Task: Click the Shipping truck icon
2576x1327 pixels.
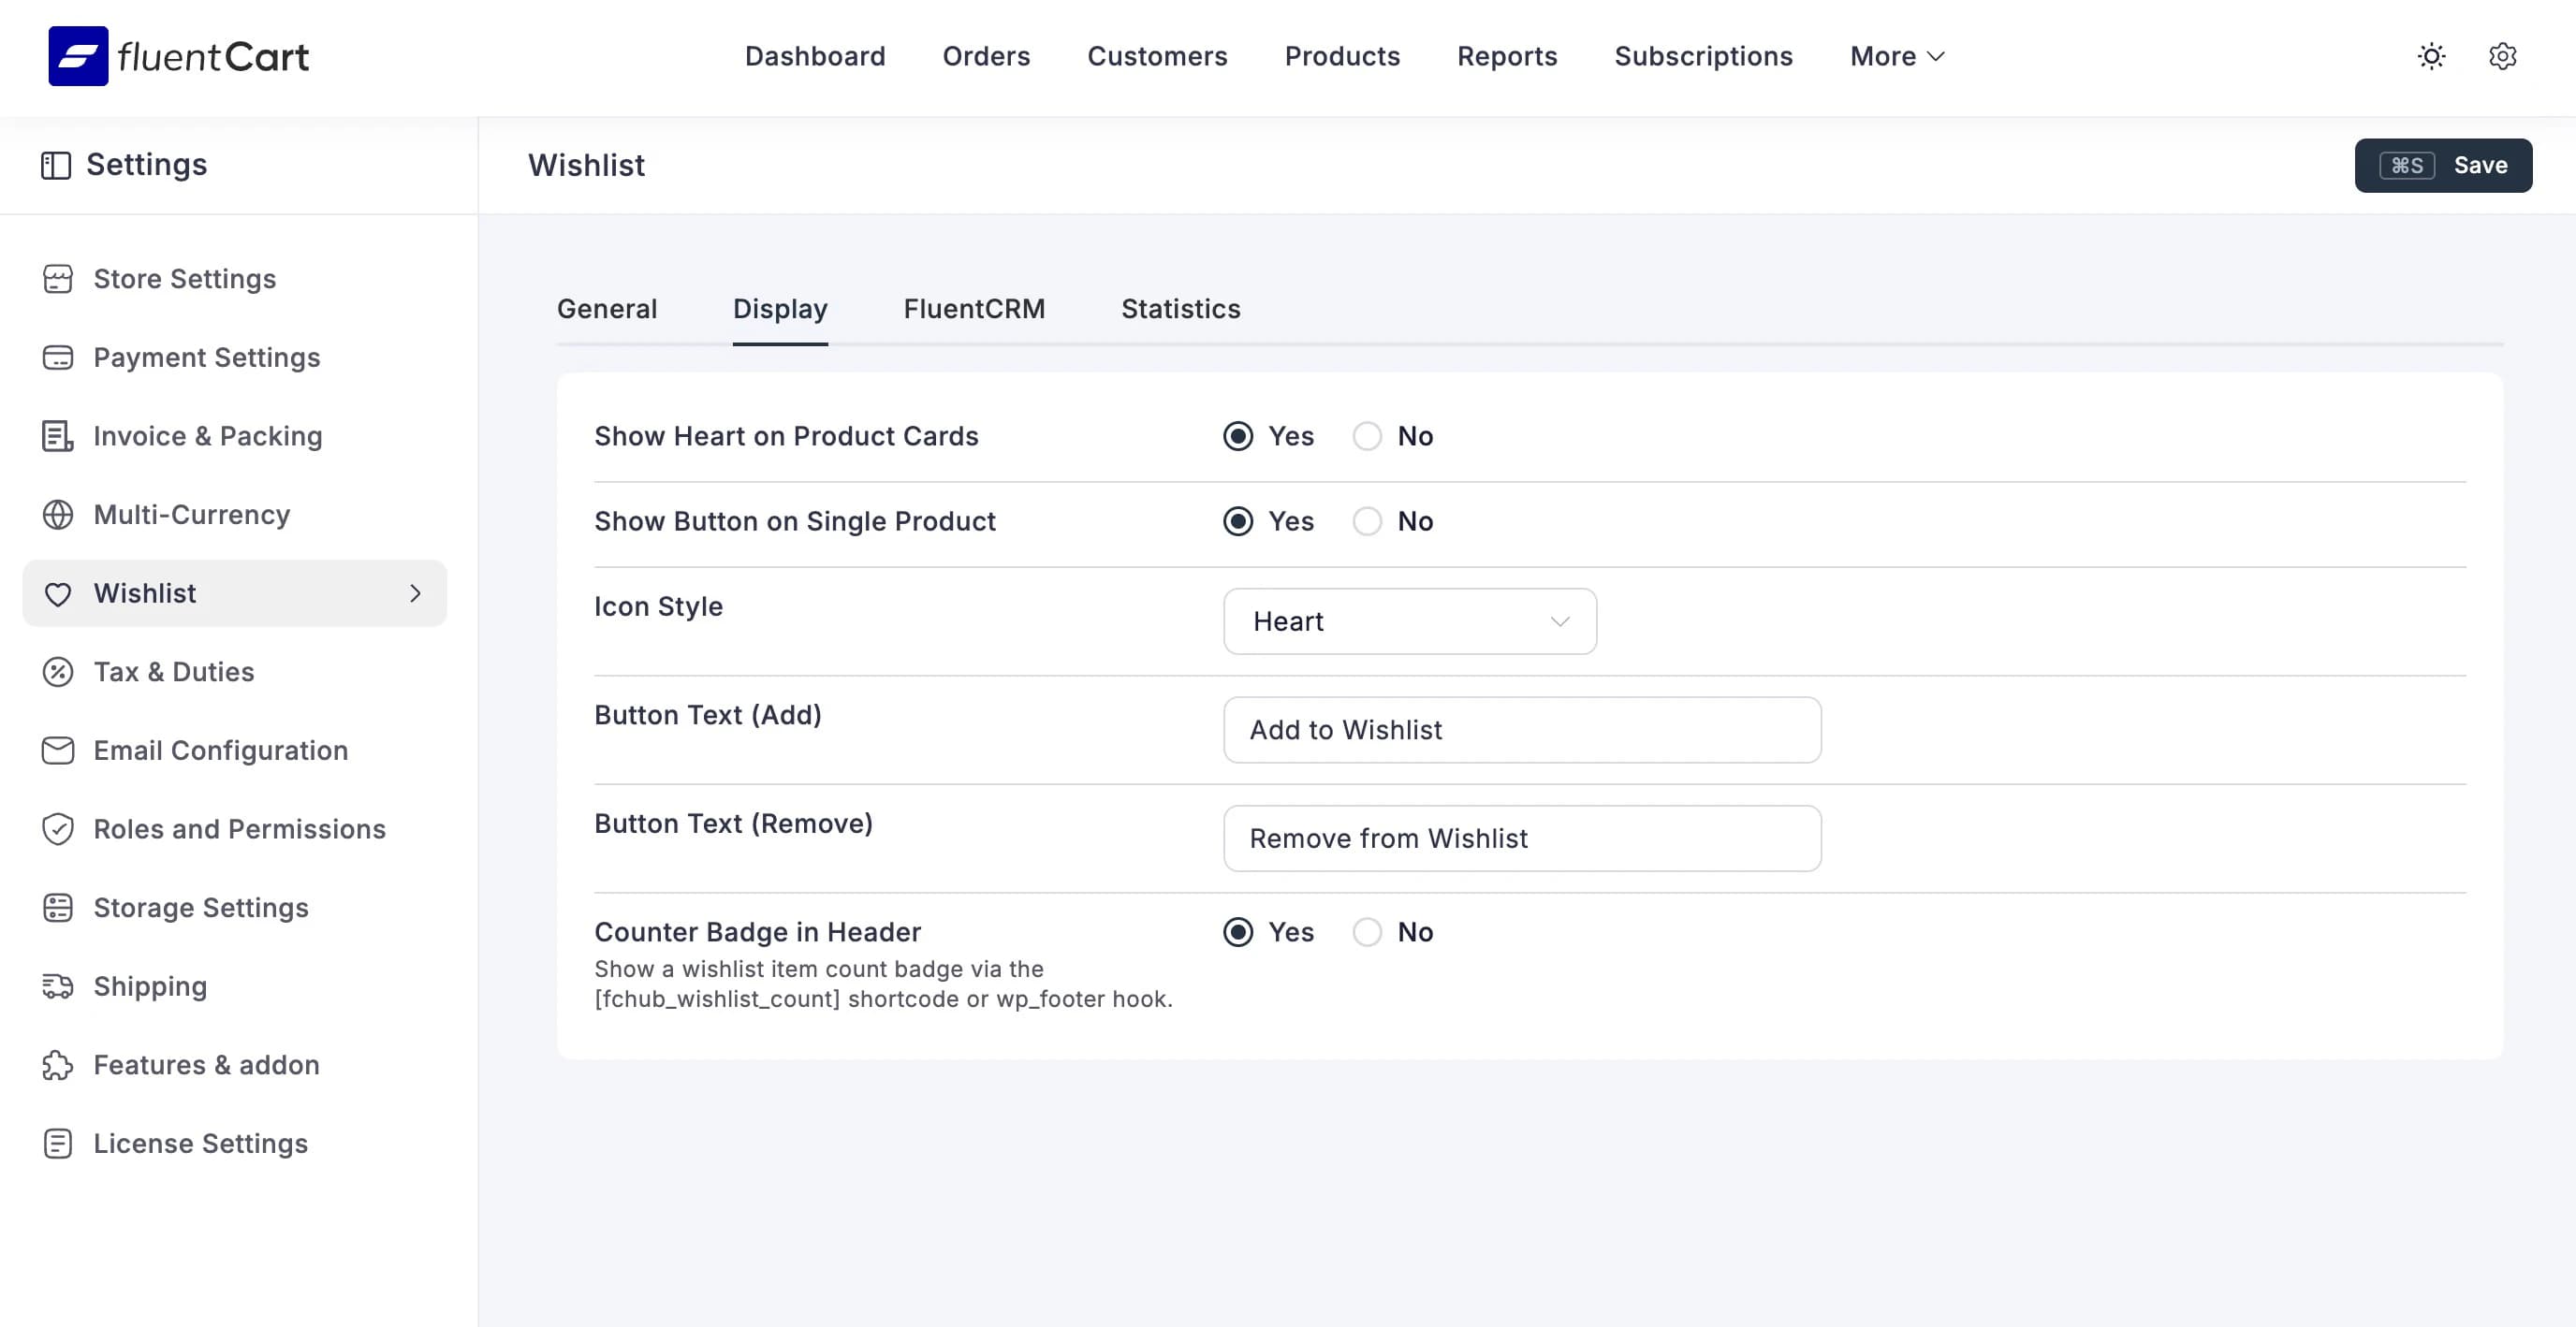Action: [x=57, y=986]
